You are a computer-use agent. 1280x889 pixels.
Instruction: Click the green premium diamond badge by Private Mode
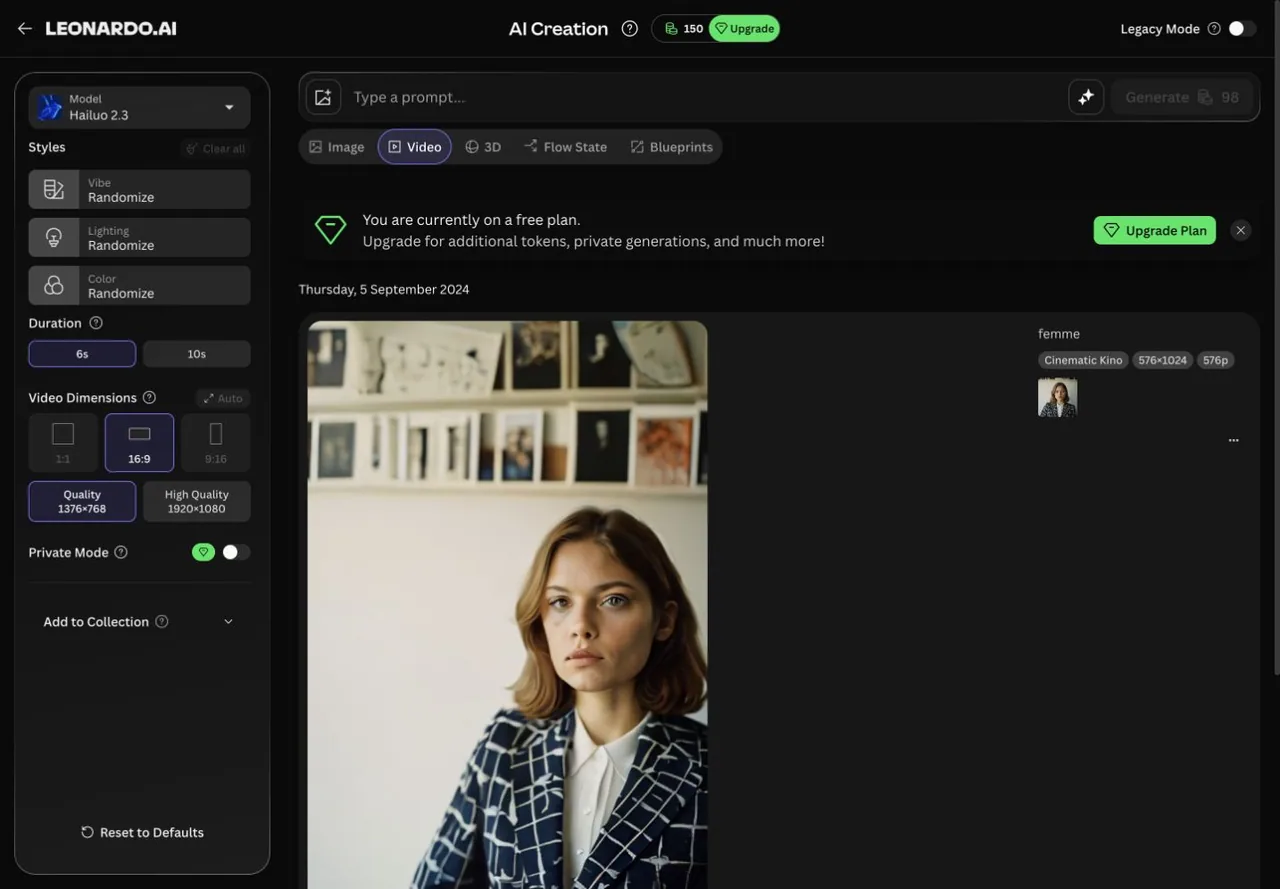203,552
